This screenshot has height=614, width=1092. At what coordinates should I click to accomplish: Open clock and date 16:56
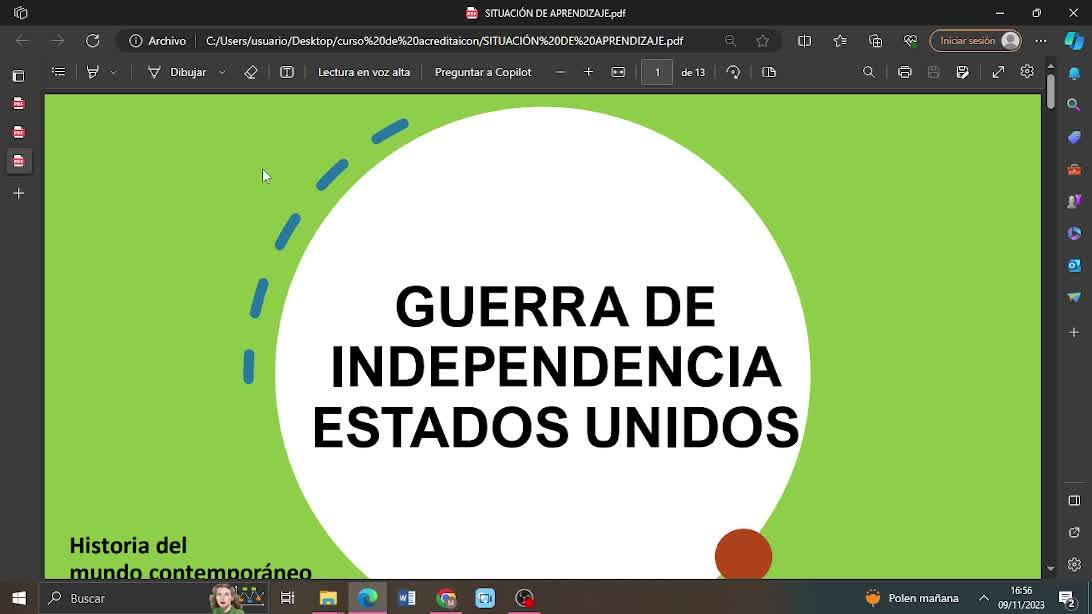tap(1021, 598)
